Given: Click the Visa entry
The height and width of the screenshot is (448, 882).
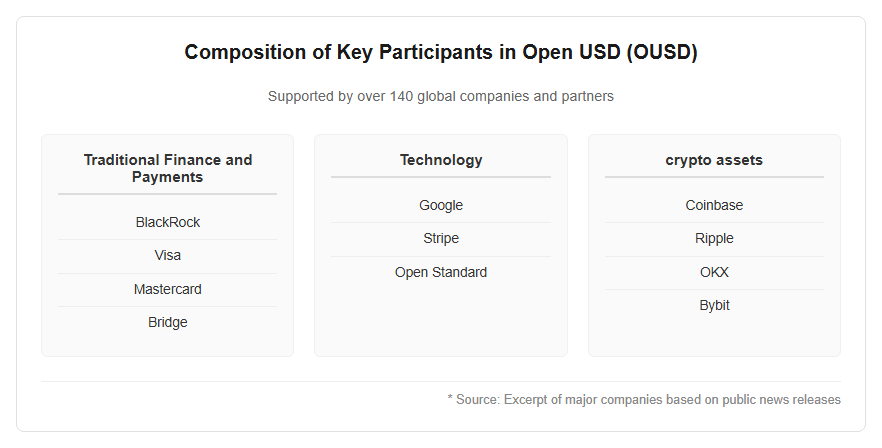Looking at the screenshot, I should click(168, 256).
